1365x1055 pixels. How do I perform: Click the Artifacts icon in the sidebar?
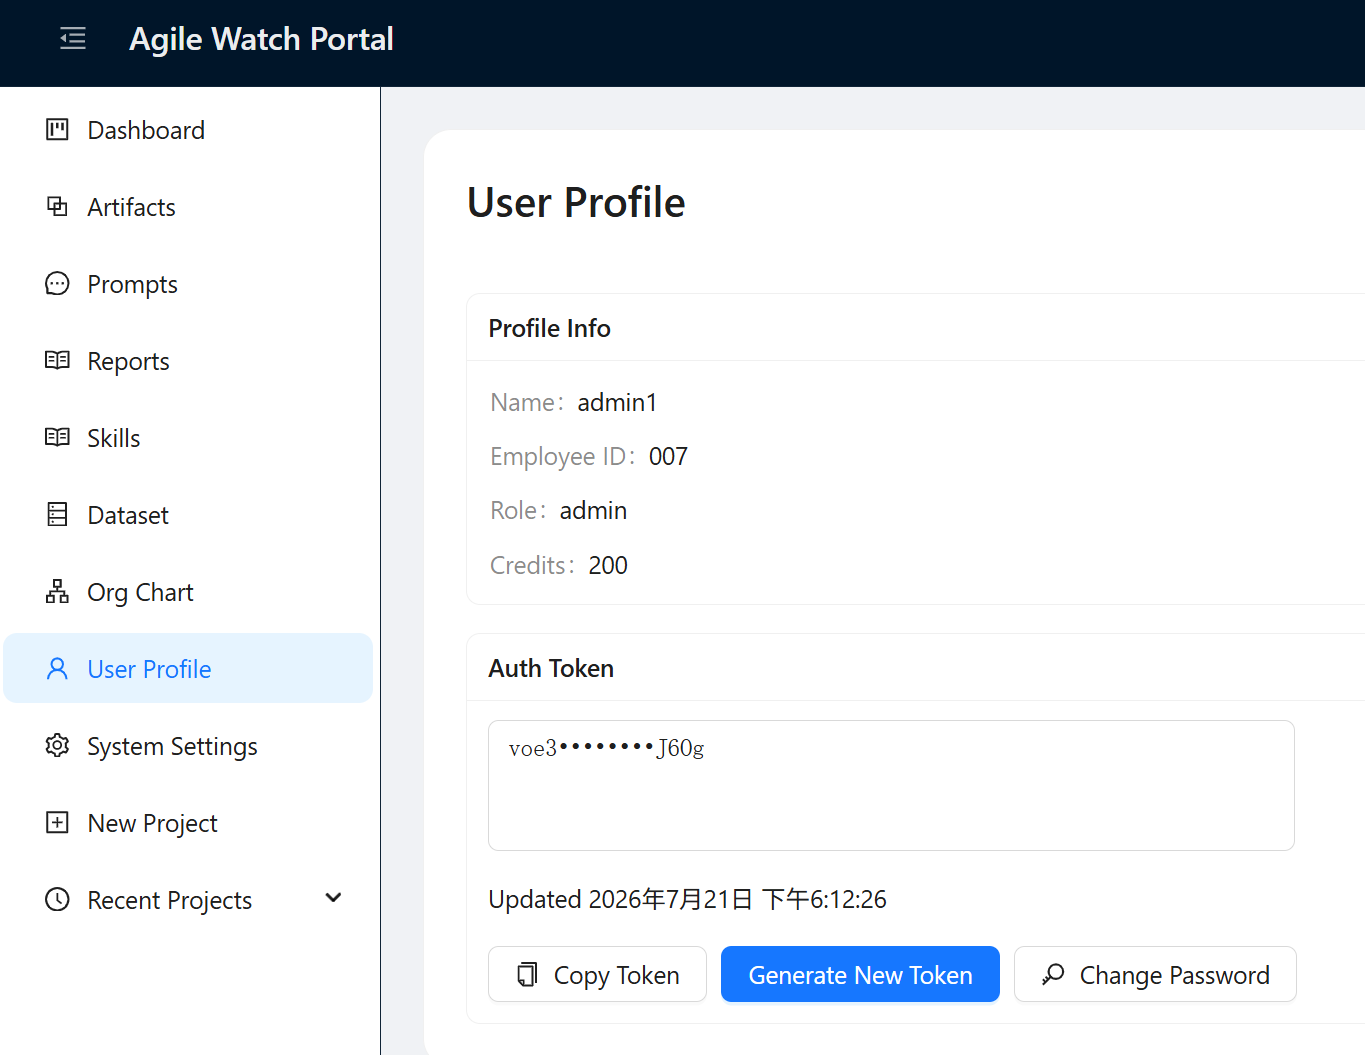pos(57,206)
